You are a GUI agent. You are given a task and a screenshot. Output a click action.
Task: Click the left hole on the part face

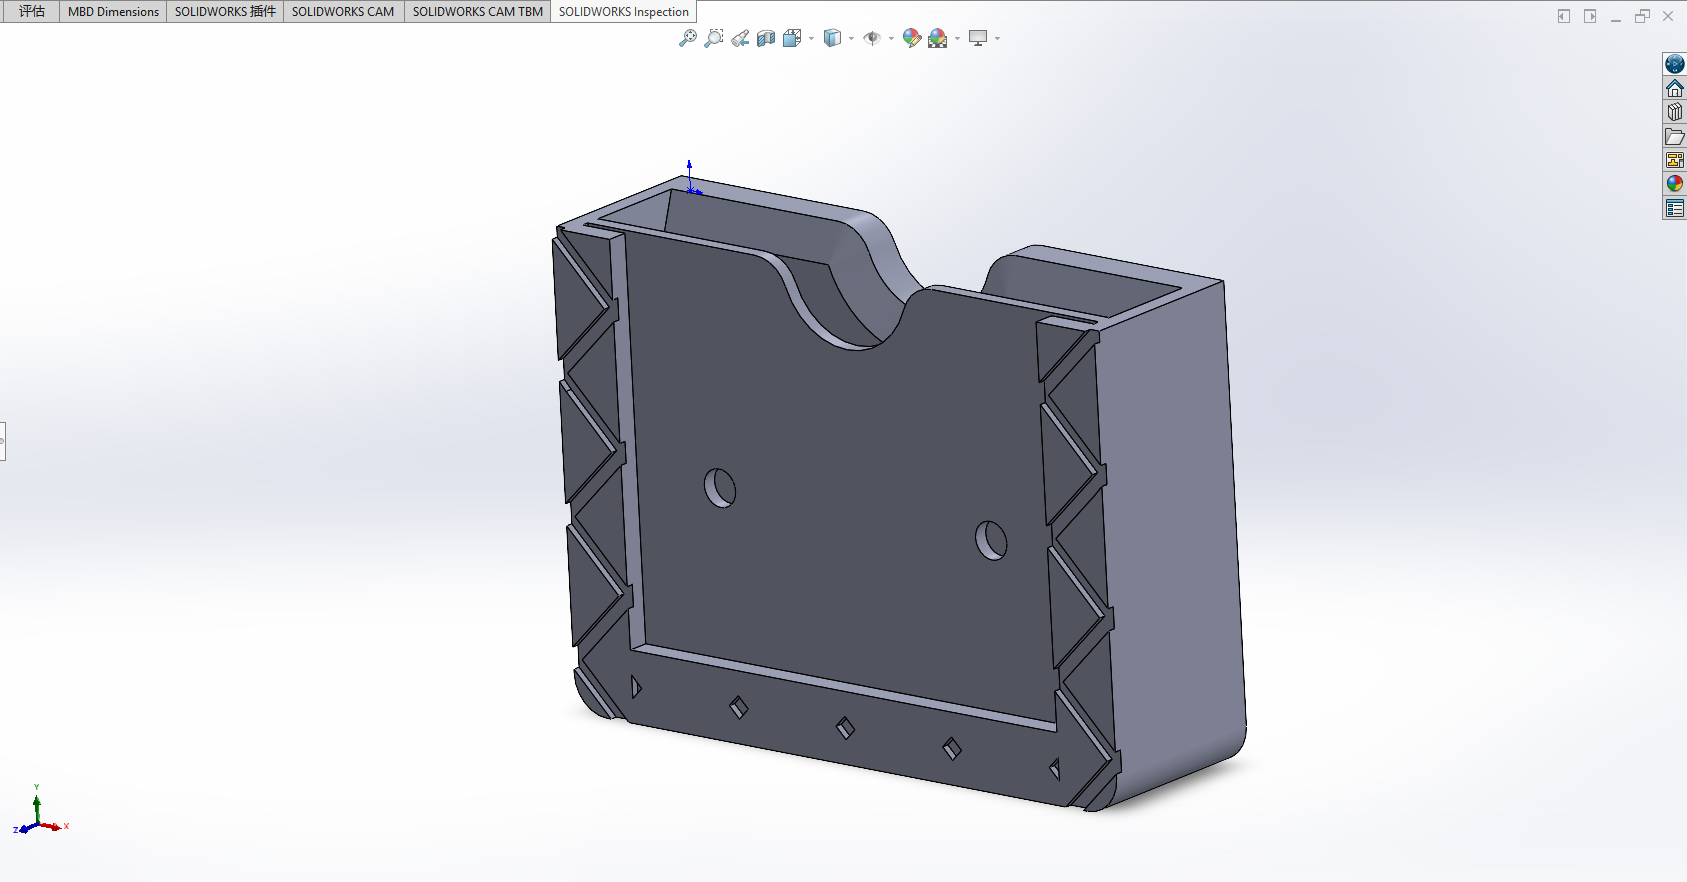click(720, 488)
